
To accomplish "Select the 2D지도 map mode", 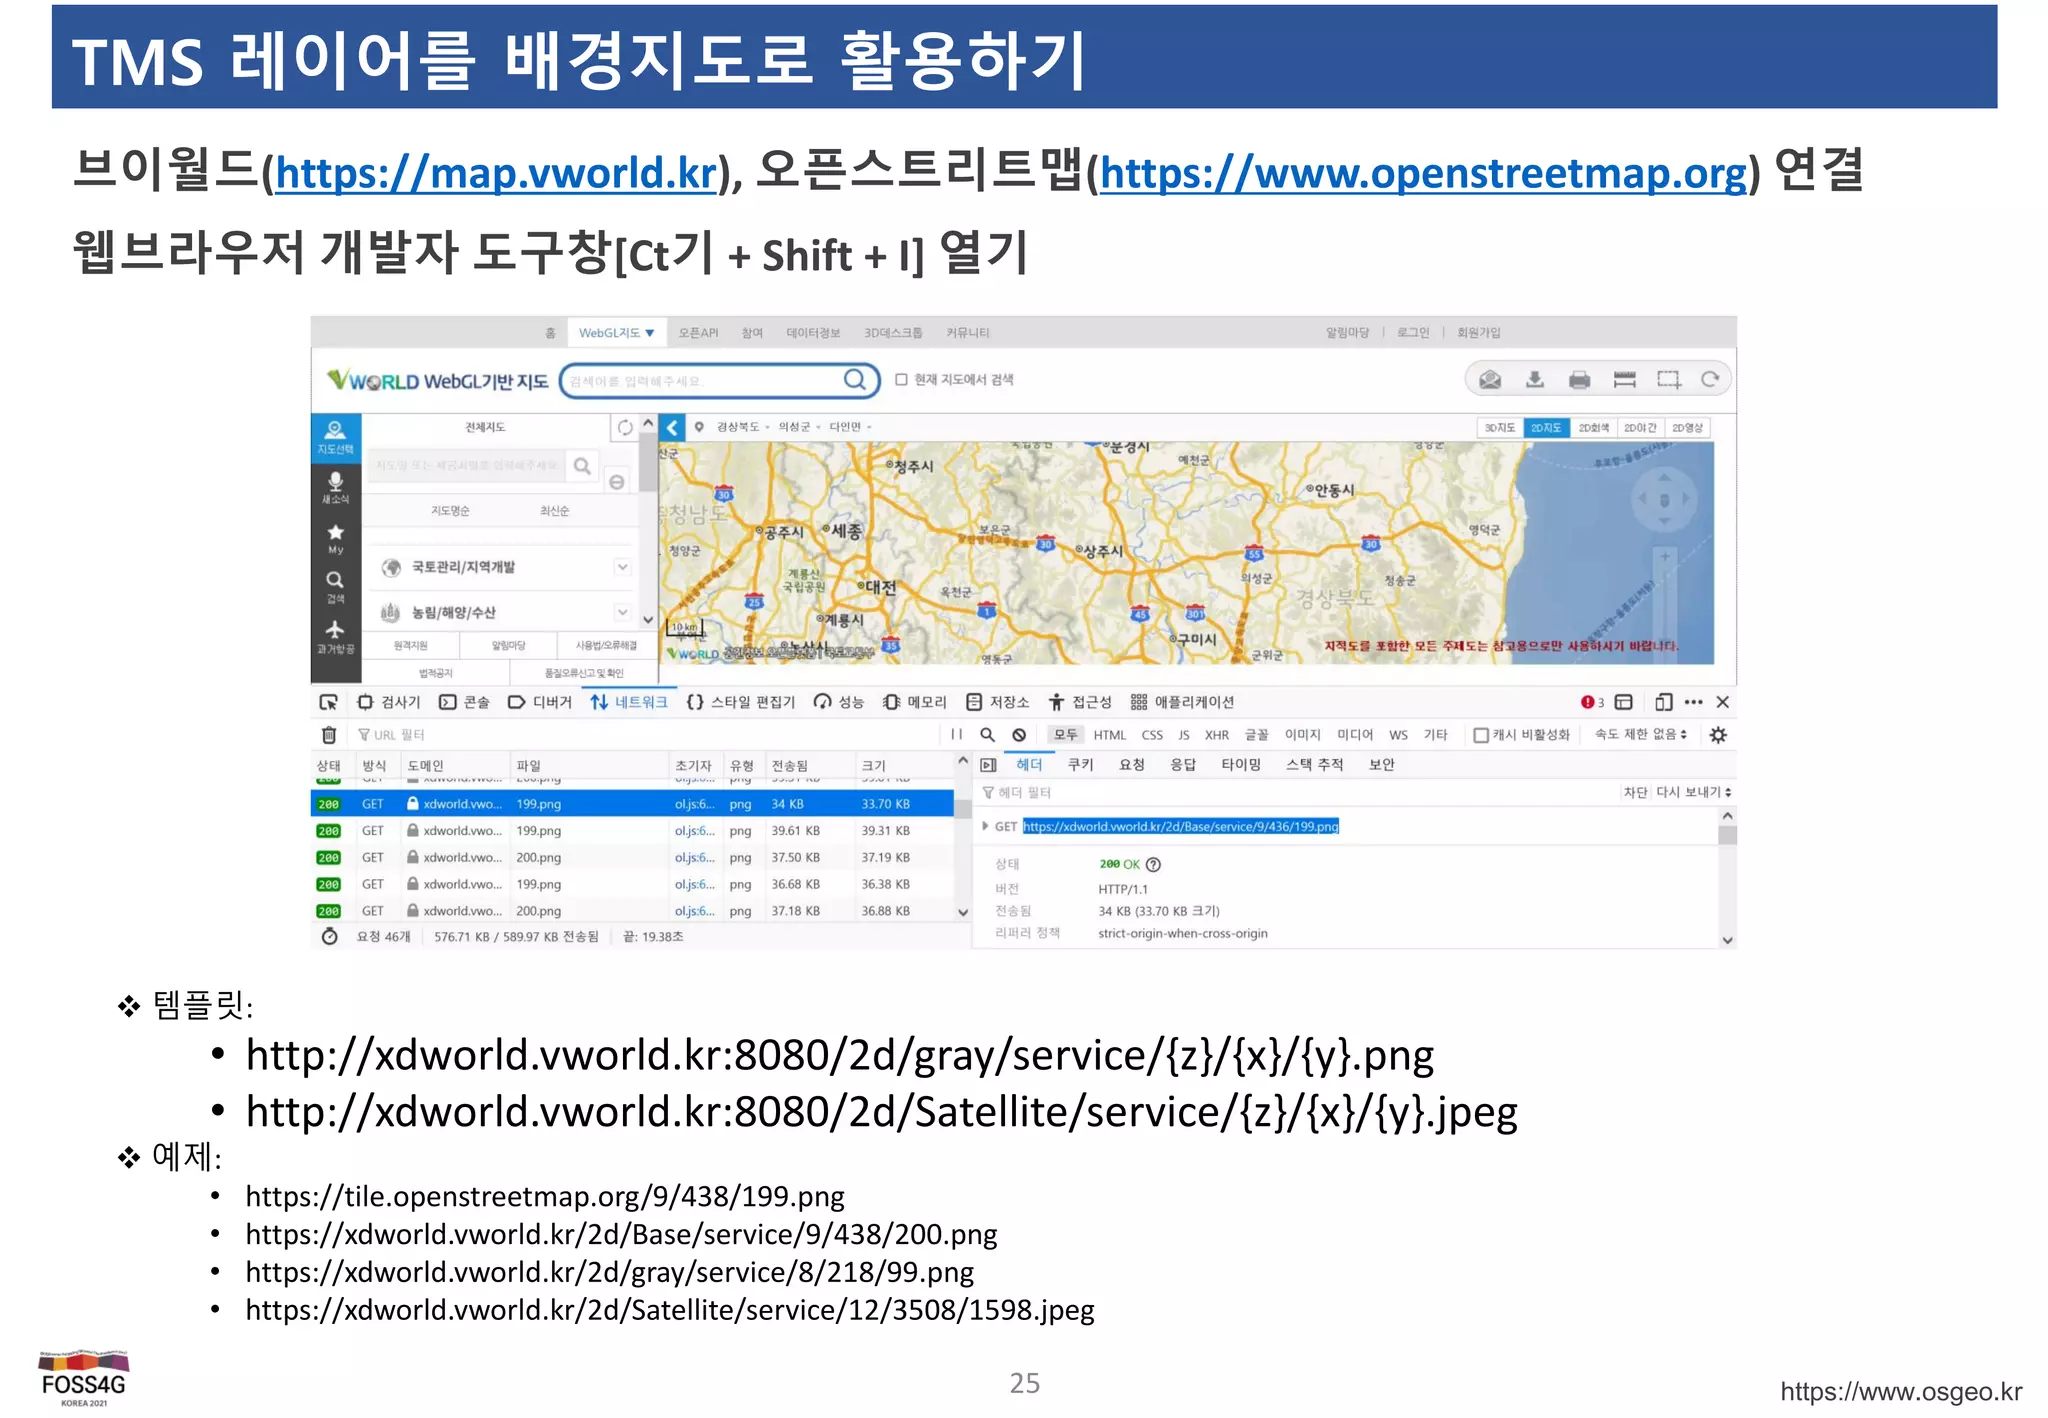I will coord(1545,428).
